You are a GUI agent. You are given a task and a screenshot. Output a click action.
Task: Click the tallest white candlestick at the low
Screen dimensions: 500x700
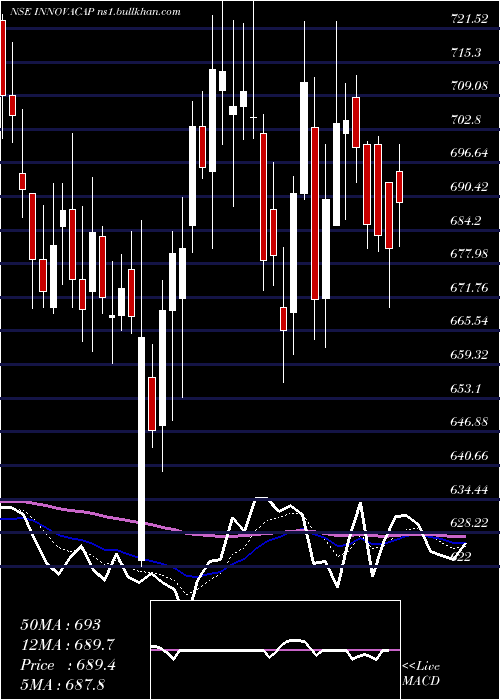point(142,449)
